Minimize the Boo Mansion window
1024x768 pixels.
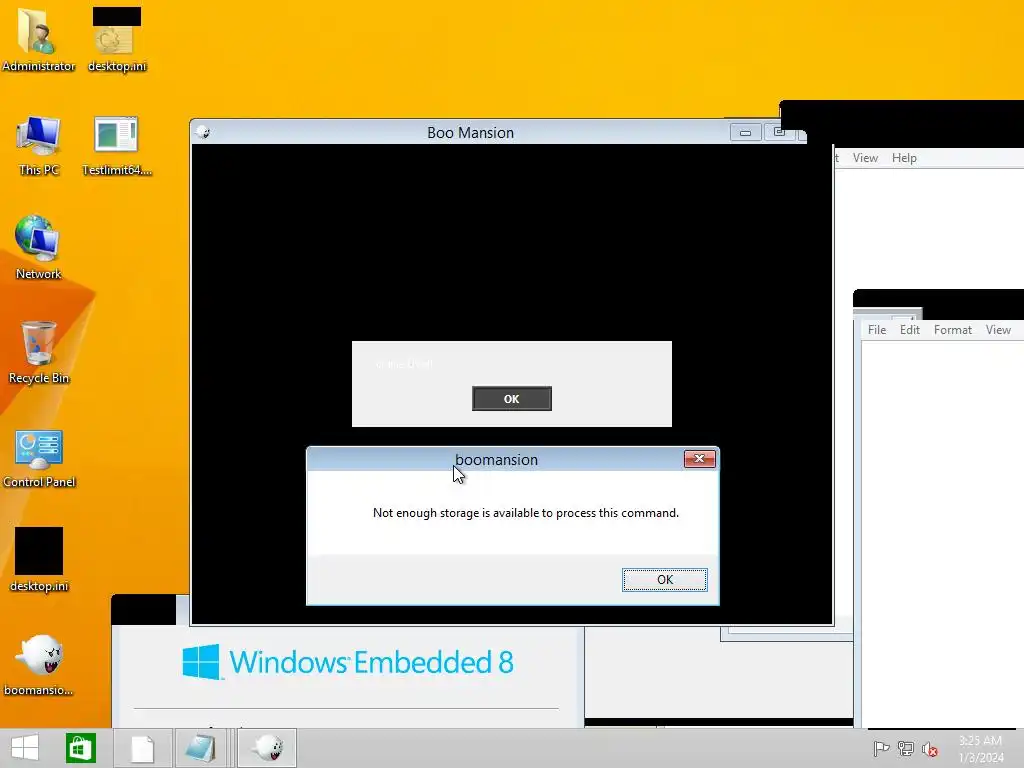(745, 133)
